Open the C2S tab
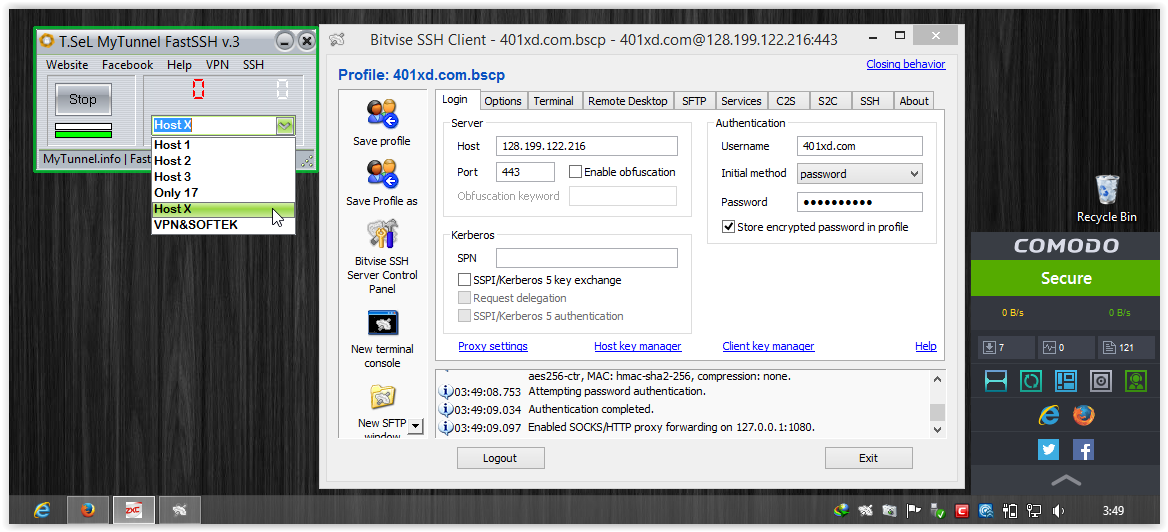 [786, 101]
